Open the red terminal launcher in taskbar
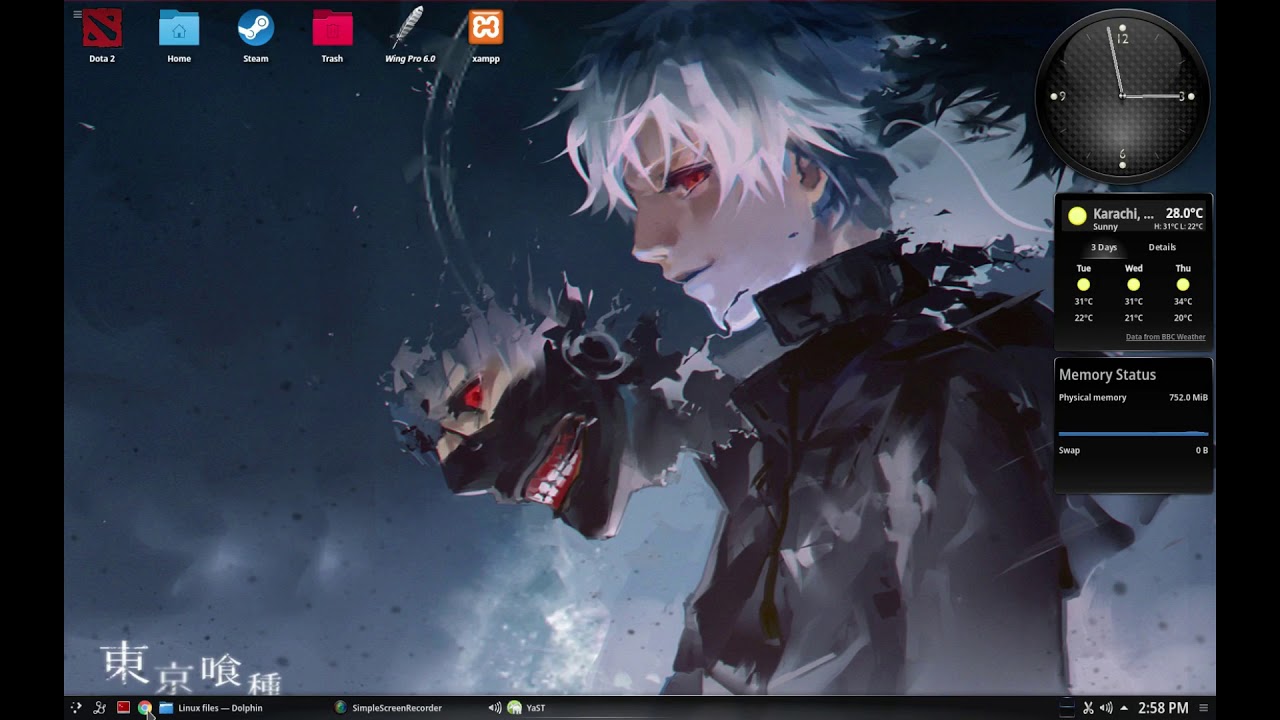1280x720 pixels. [123, 707]
